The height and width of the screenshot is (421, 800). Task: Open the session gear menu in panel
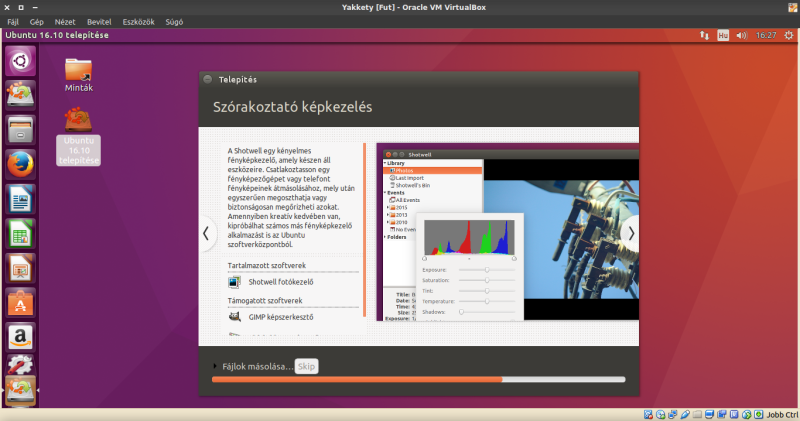787,35
